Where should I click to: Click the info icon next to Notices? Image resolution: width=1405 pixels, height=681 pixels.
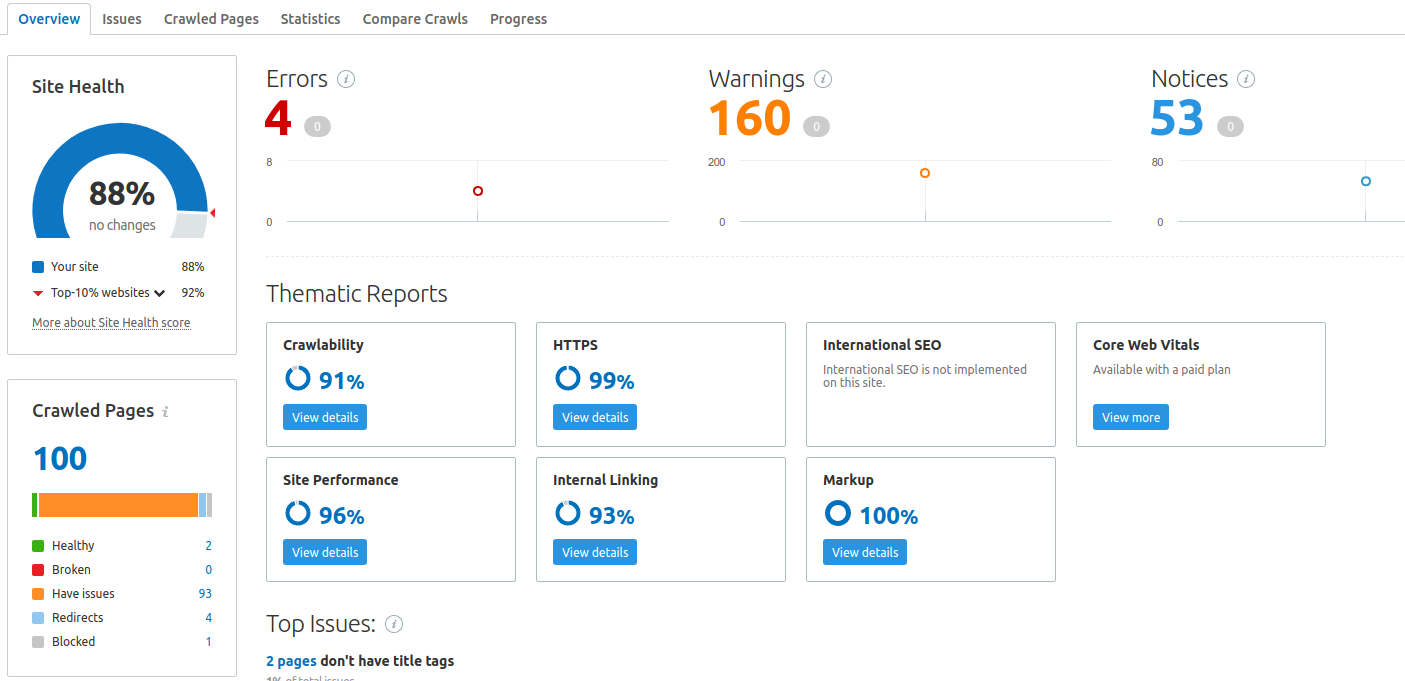pos(1246,79)
